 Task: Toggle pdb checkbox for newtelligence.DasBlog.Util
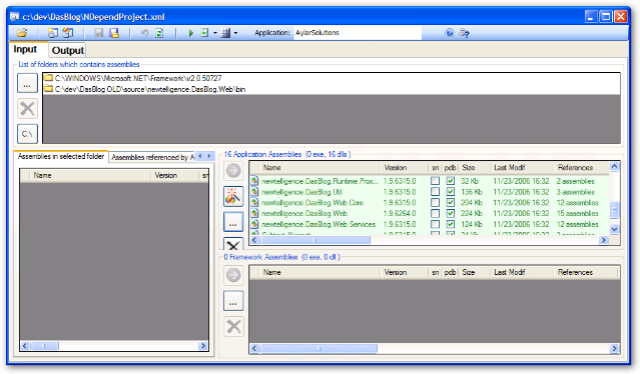450,192
